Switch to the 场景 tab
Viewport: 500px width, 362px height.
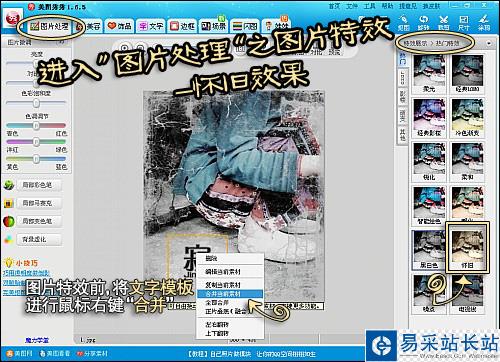click(213, 26)
